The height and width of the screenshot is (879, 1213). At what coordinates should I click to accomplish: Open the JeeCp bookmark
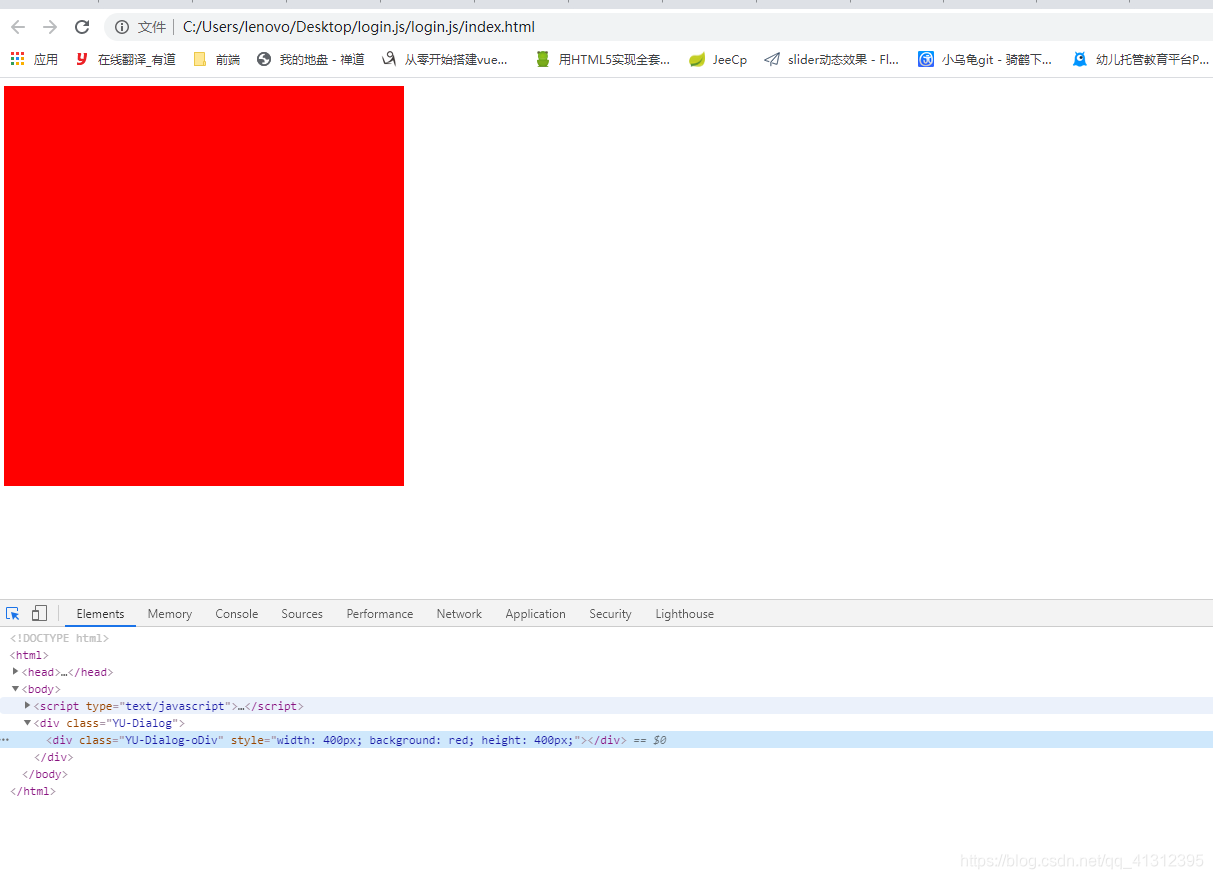[718, 59]
